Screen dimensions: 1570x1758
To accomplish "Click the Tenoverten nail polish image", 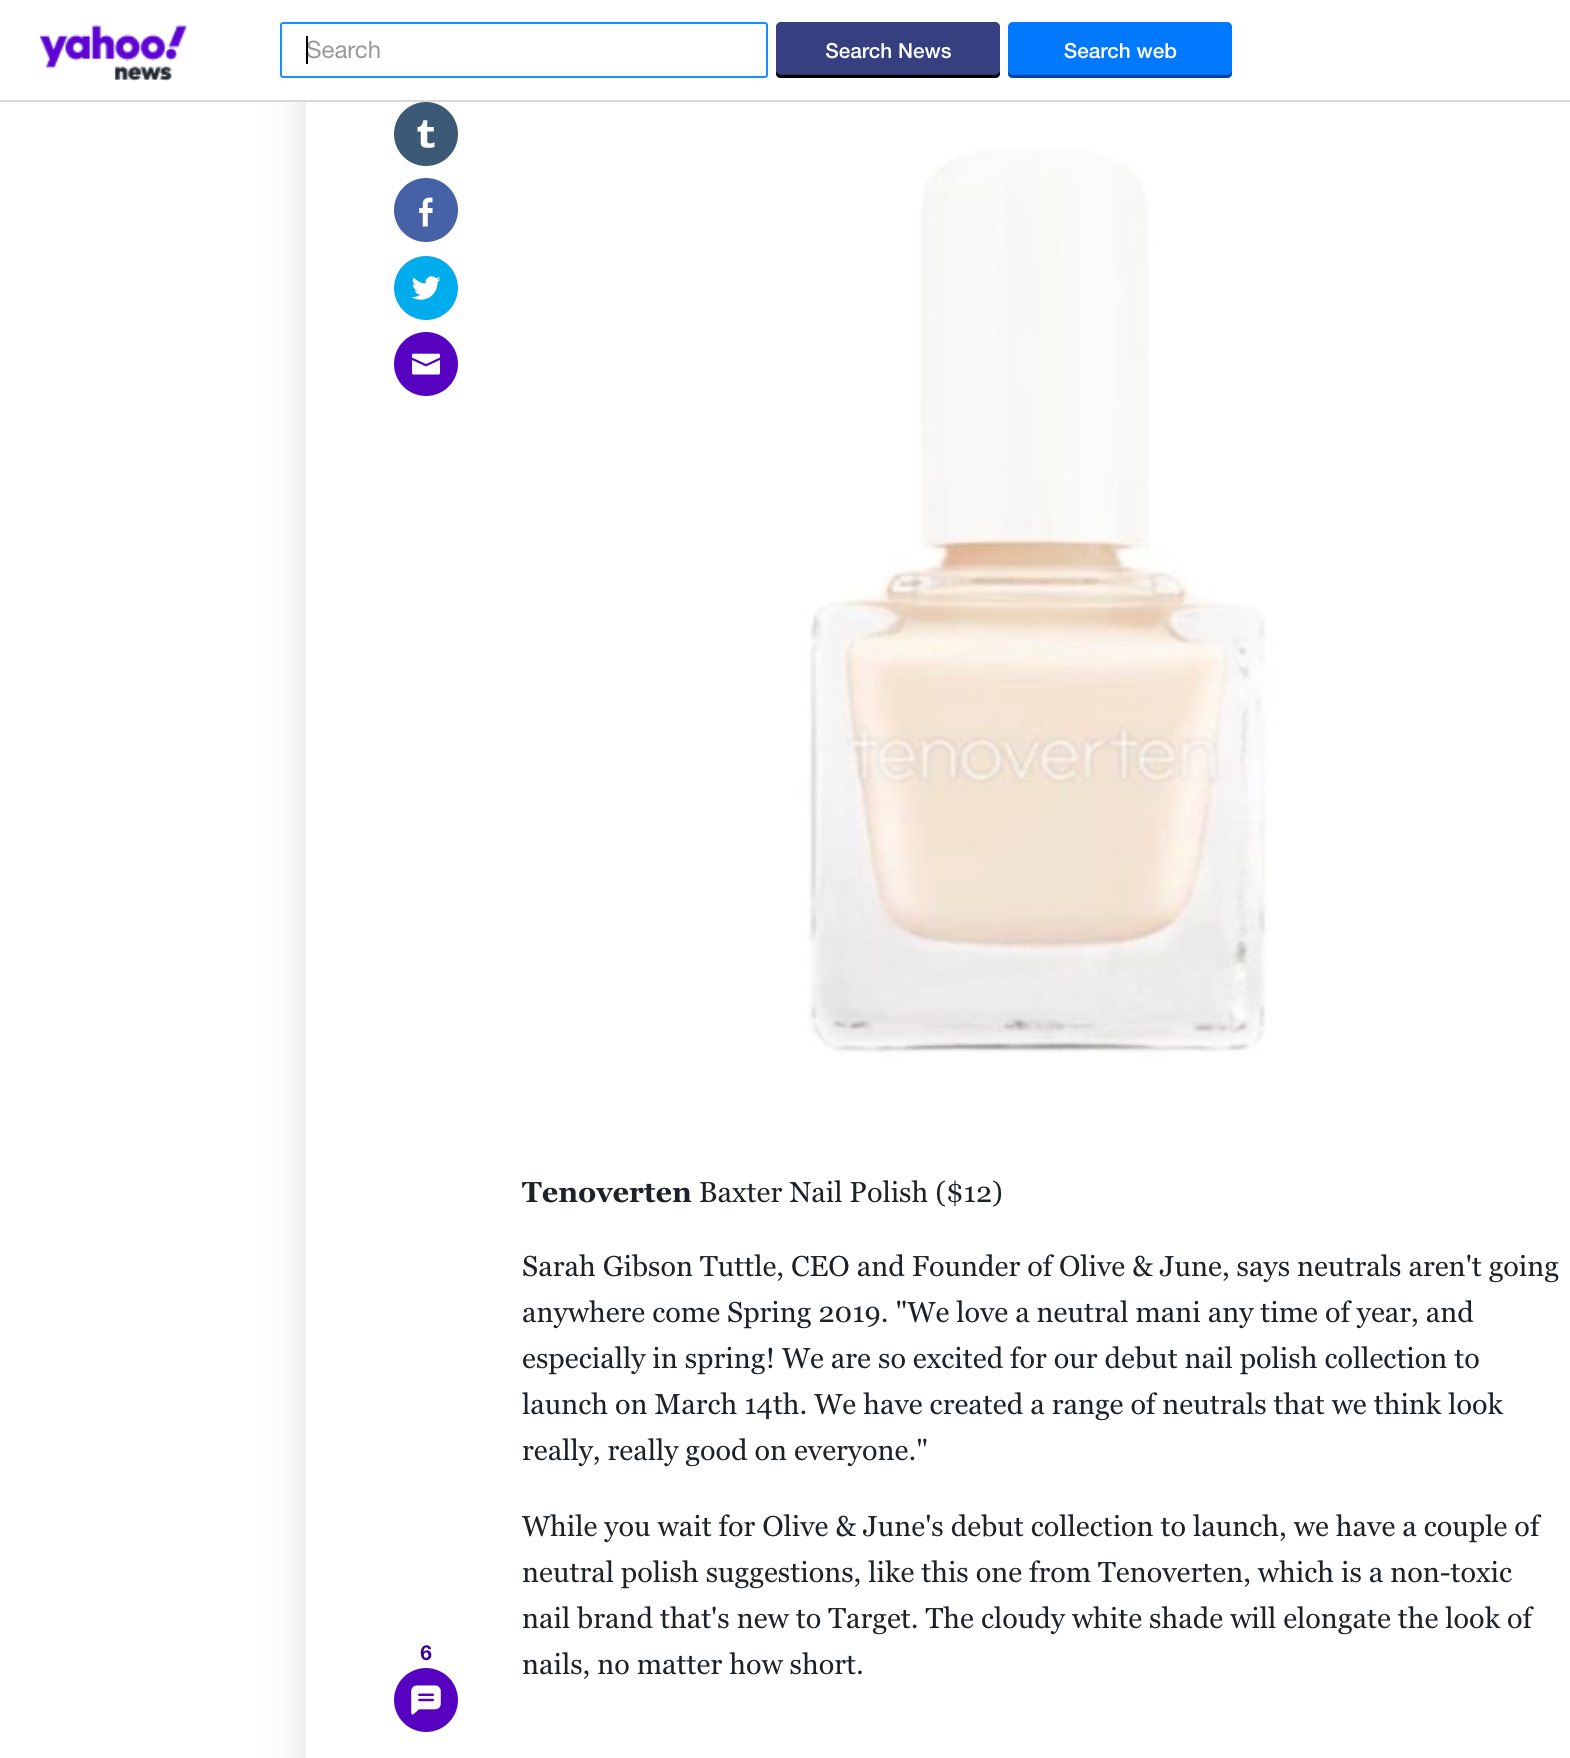I will pyautogui.click(x=1037, y=600).
